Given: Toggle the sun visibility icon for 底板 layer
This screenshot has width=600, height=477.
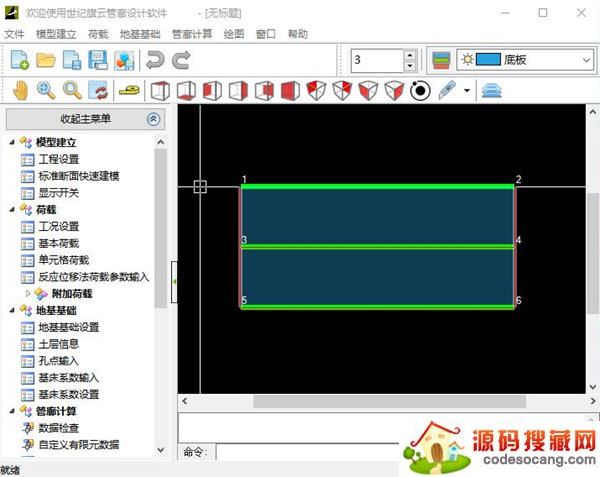Looking at the screenshot, I should pyautogui.click(x=467, y=60).
